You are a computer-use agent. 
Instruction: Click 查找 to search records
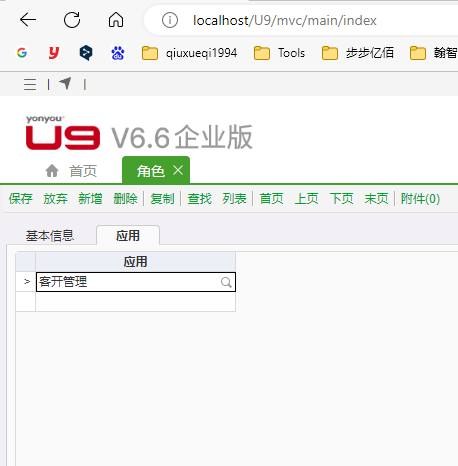coord(199,199)
